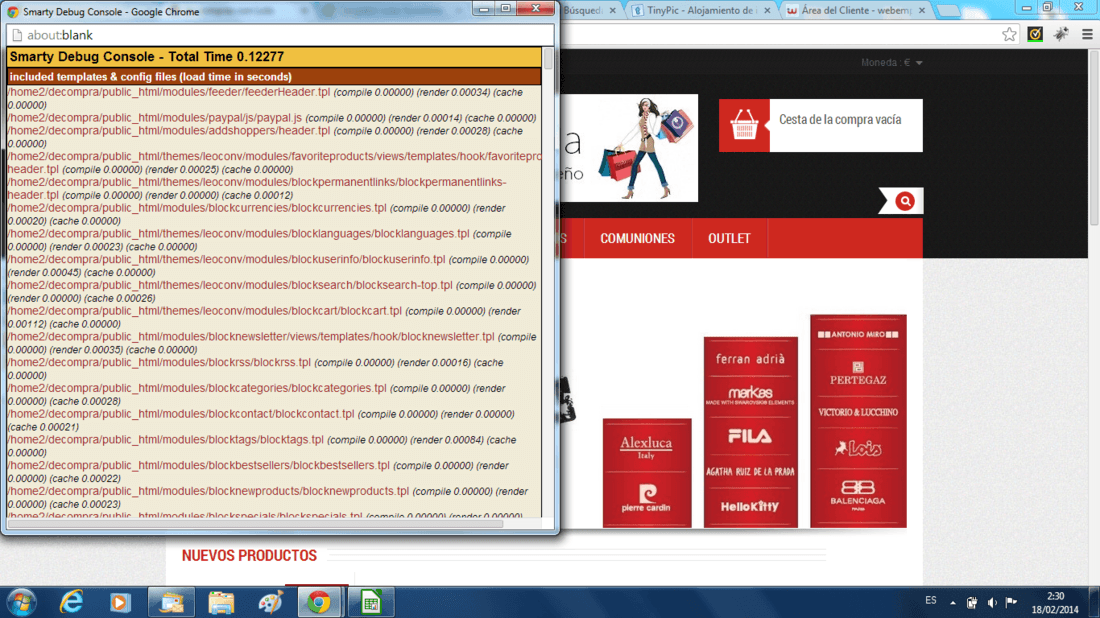Close the Área del Cliente tab
This screenshot has height=618, width=1100.
922,11
